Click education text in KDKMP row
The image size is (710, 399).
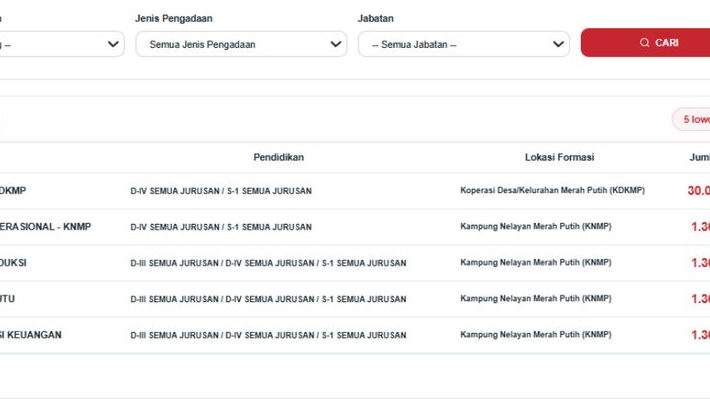point(221,191)
